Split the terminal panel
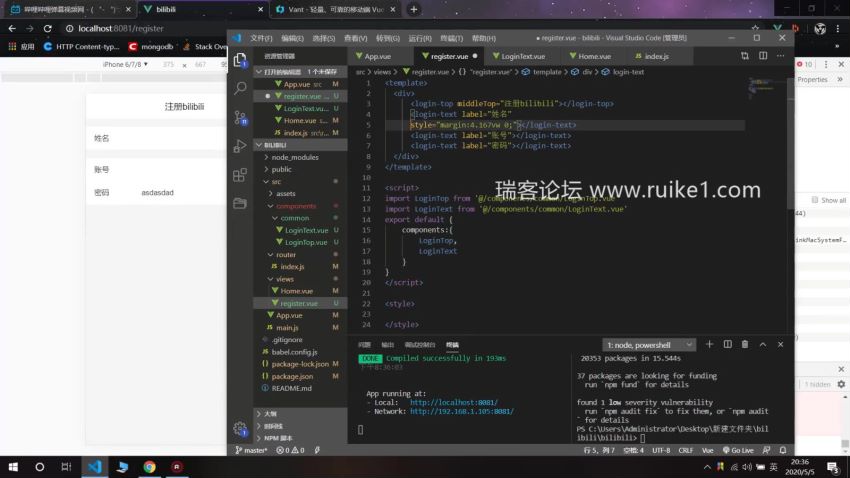 (727, 345)
